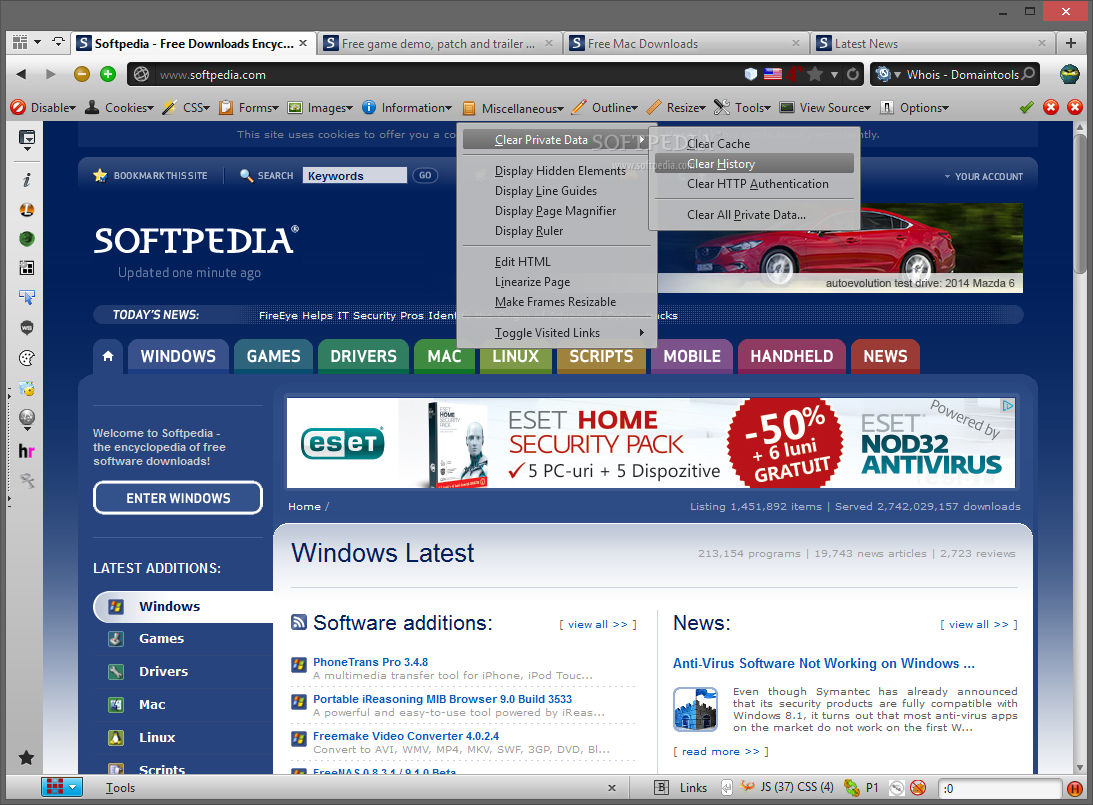
Task: Open the Outline dropdown menu
Action: click(605, 107)
